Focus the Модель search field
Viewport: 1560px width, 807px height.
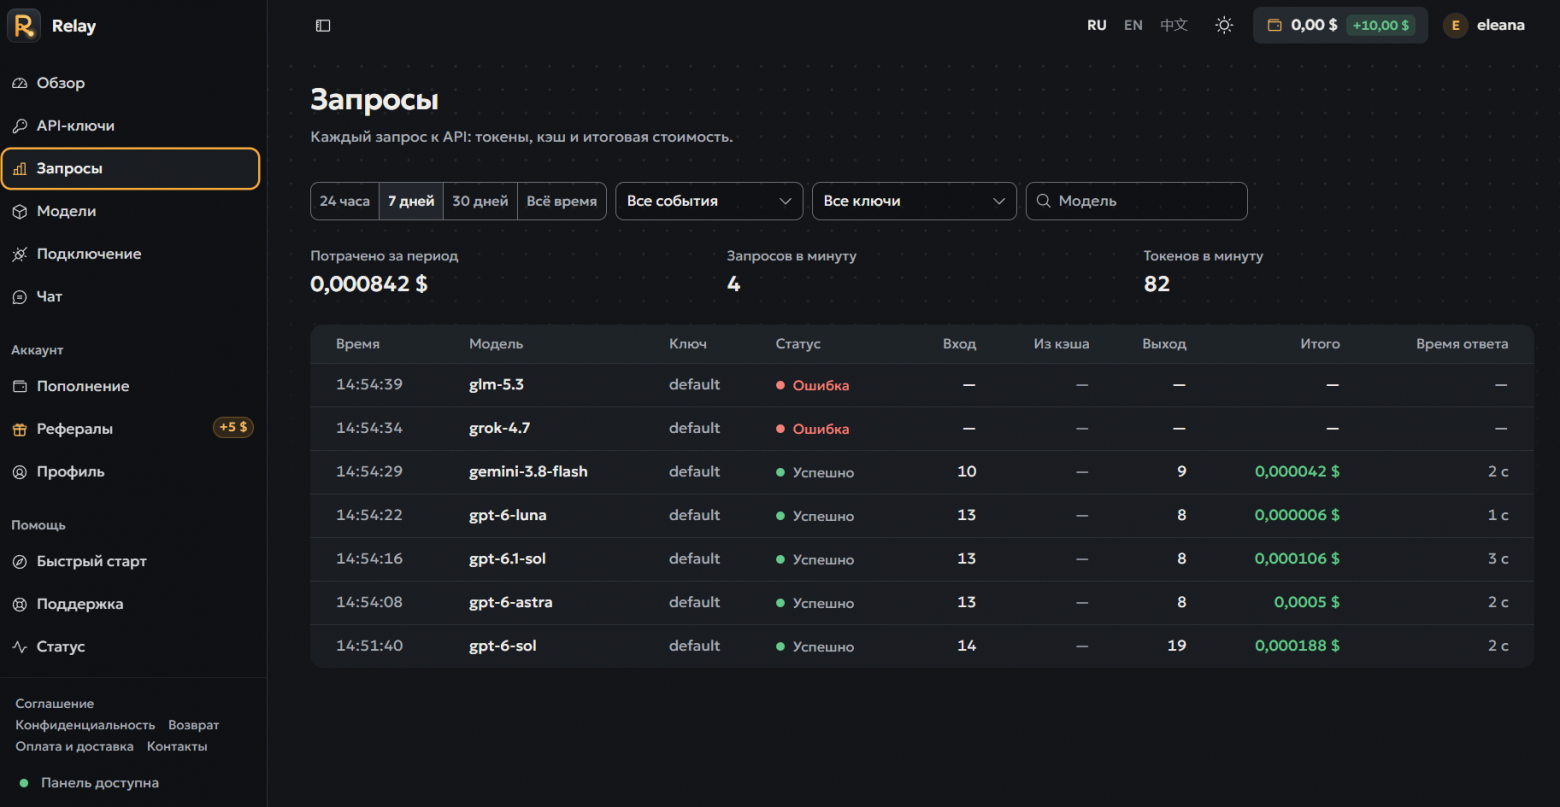pyautogui.click(x=1137, y=201)
